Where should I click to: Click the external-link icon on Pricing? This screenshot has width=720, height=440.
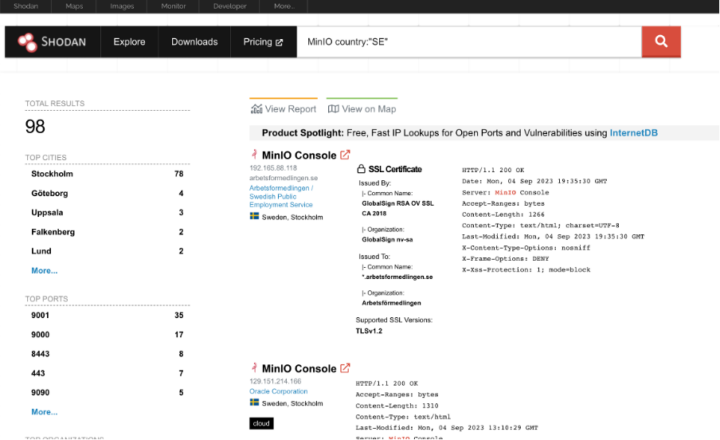coord(279,42)
